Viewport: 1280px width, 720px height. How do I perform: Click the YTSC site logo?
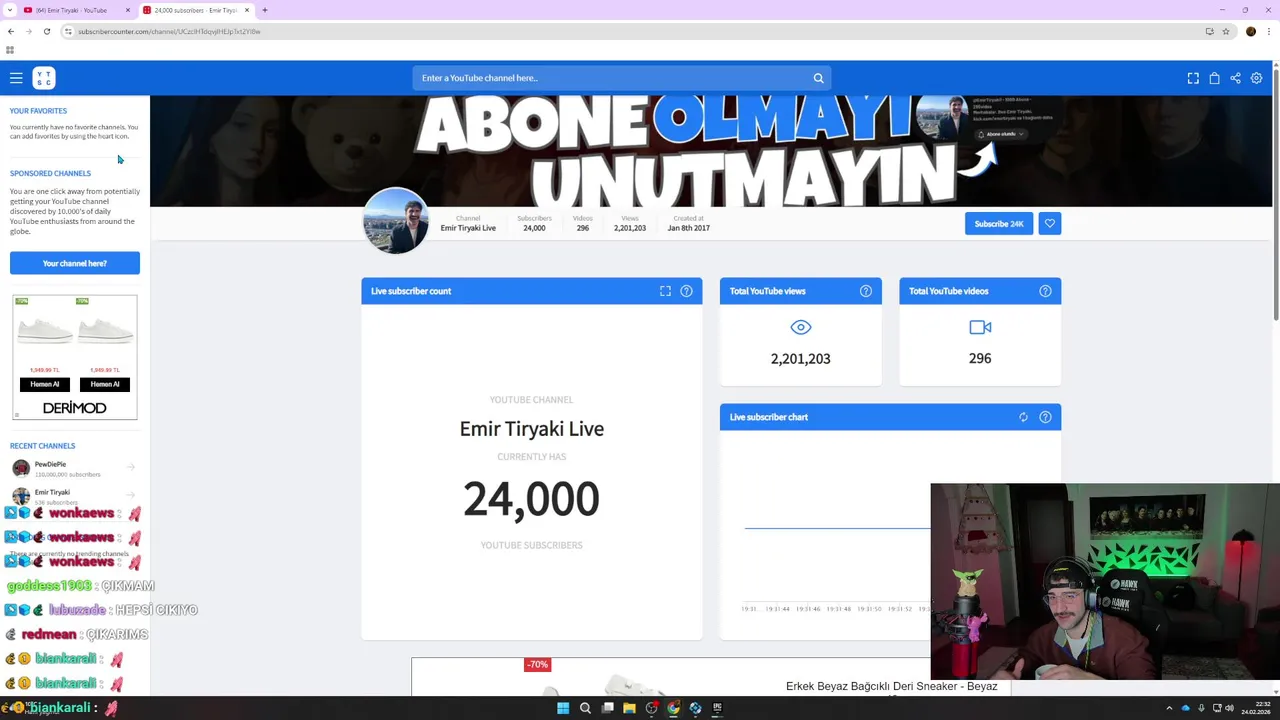click(43, 78)
